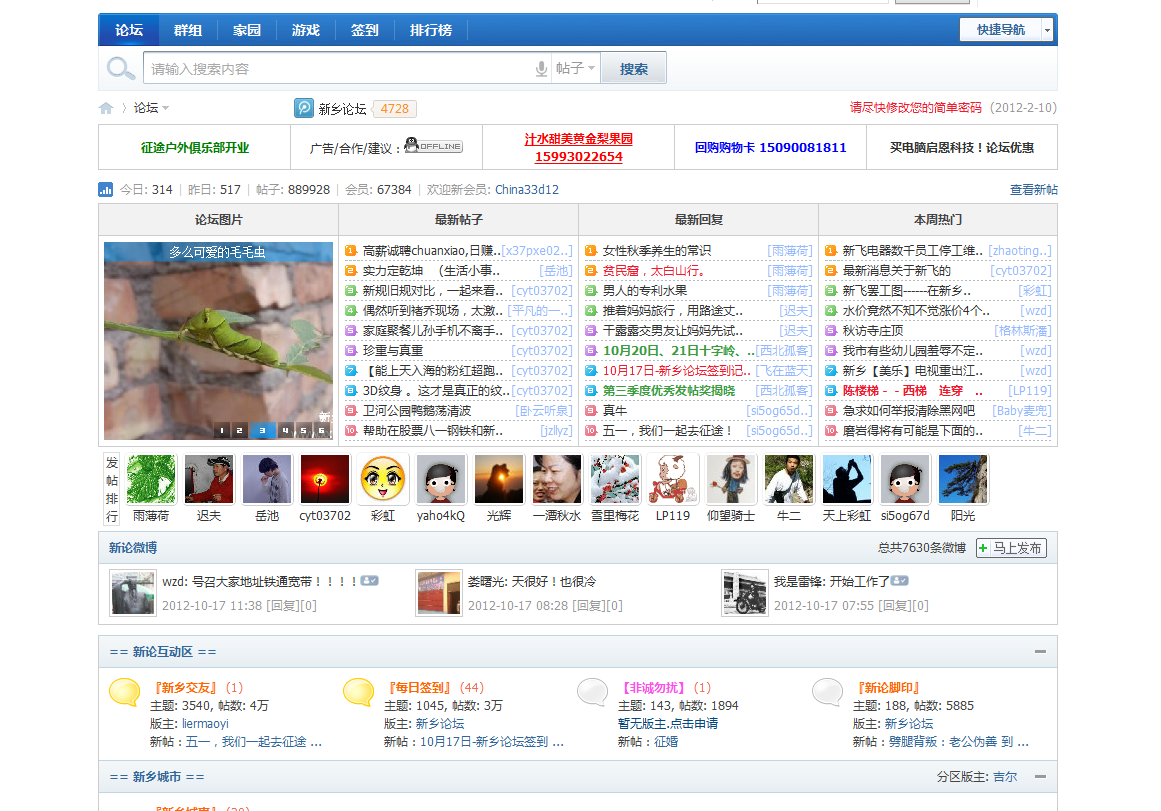Click the bar chart icon next to today's statistics
Viewport: 1161px width, 811px height.
coord(108,189)
